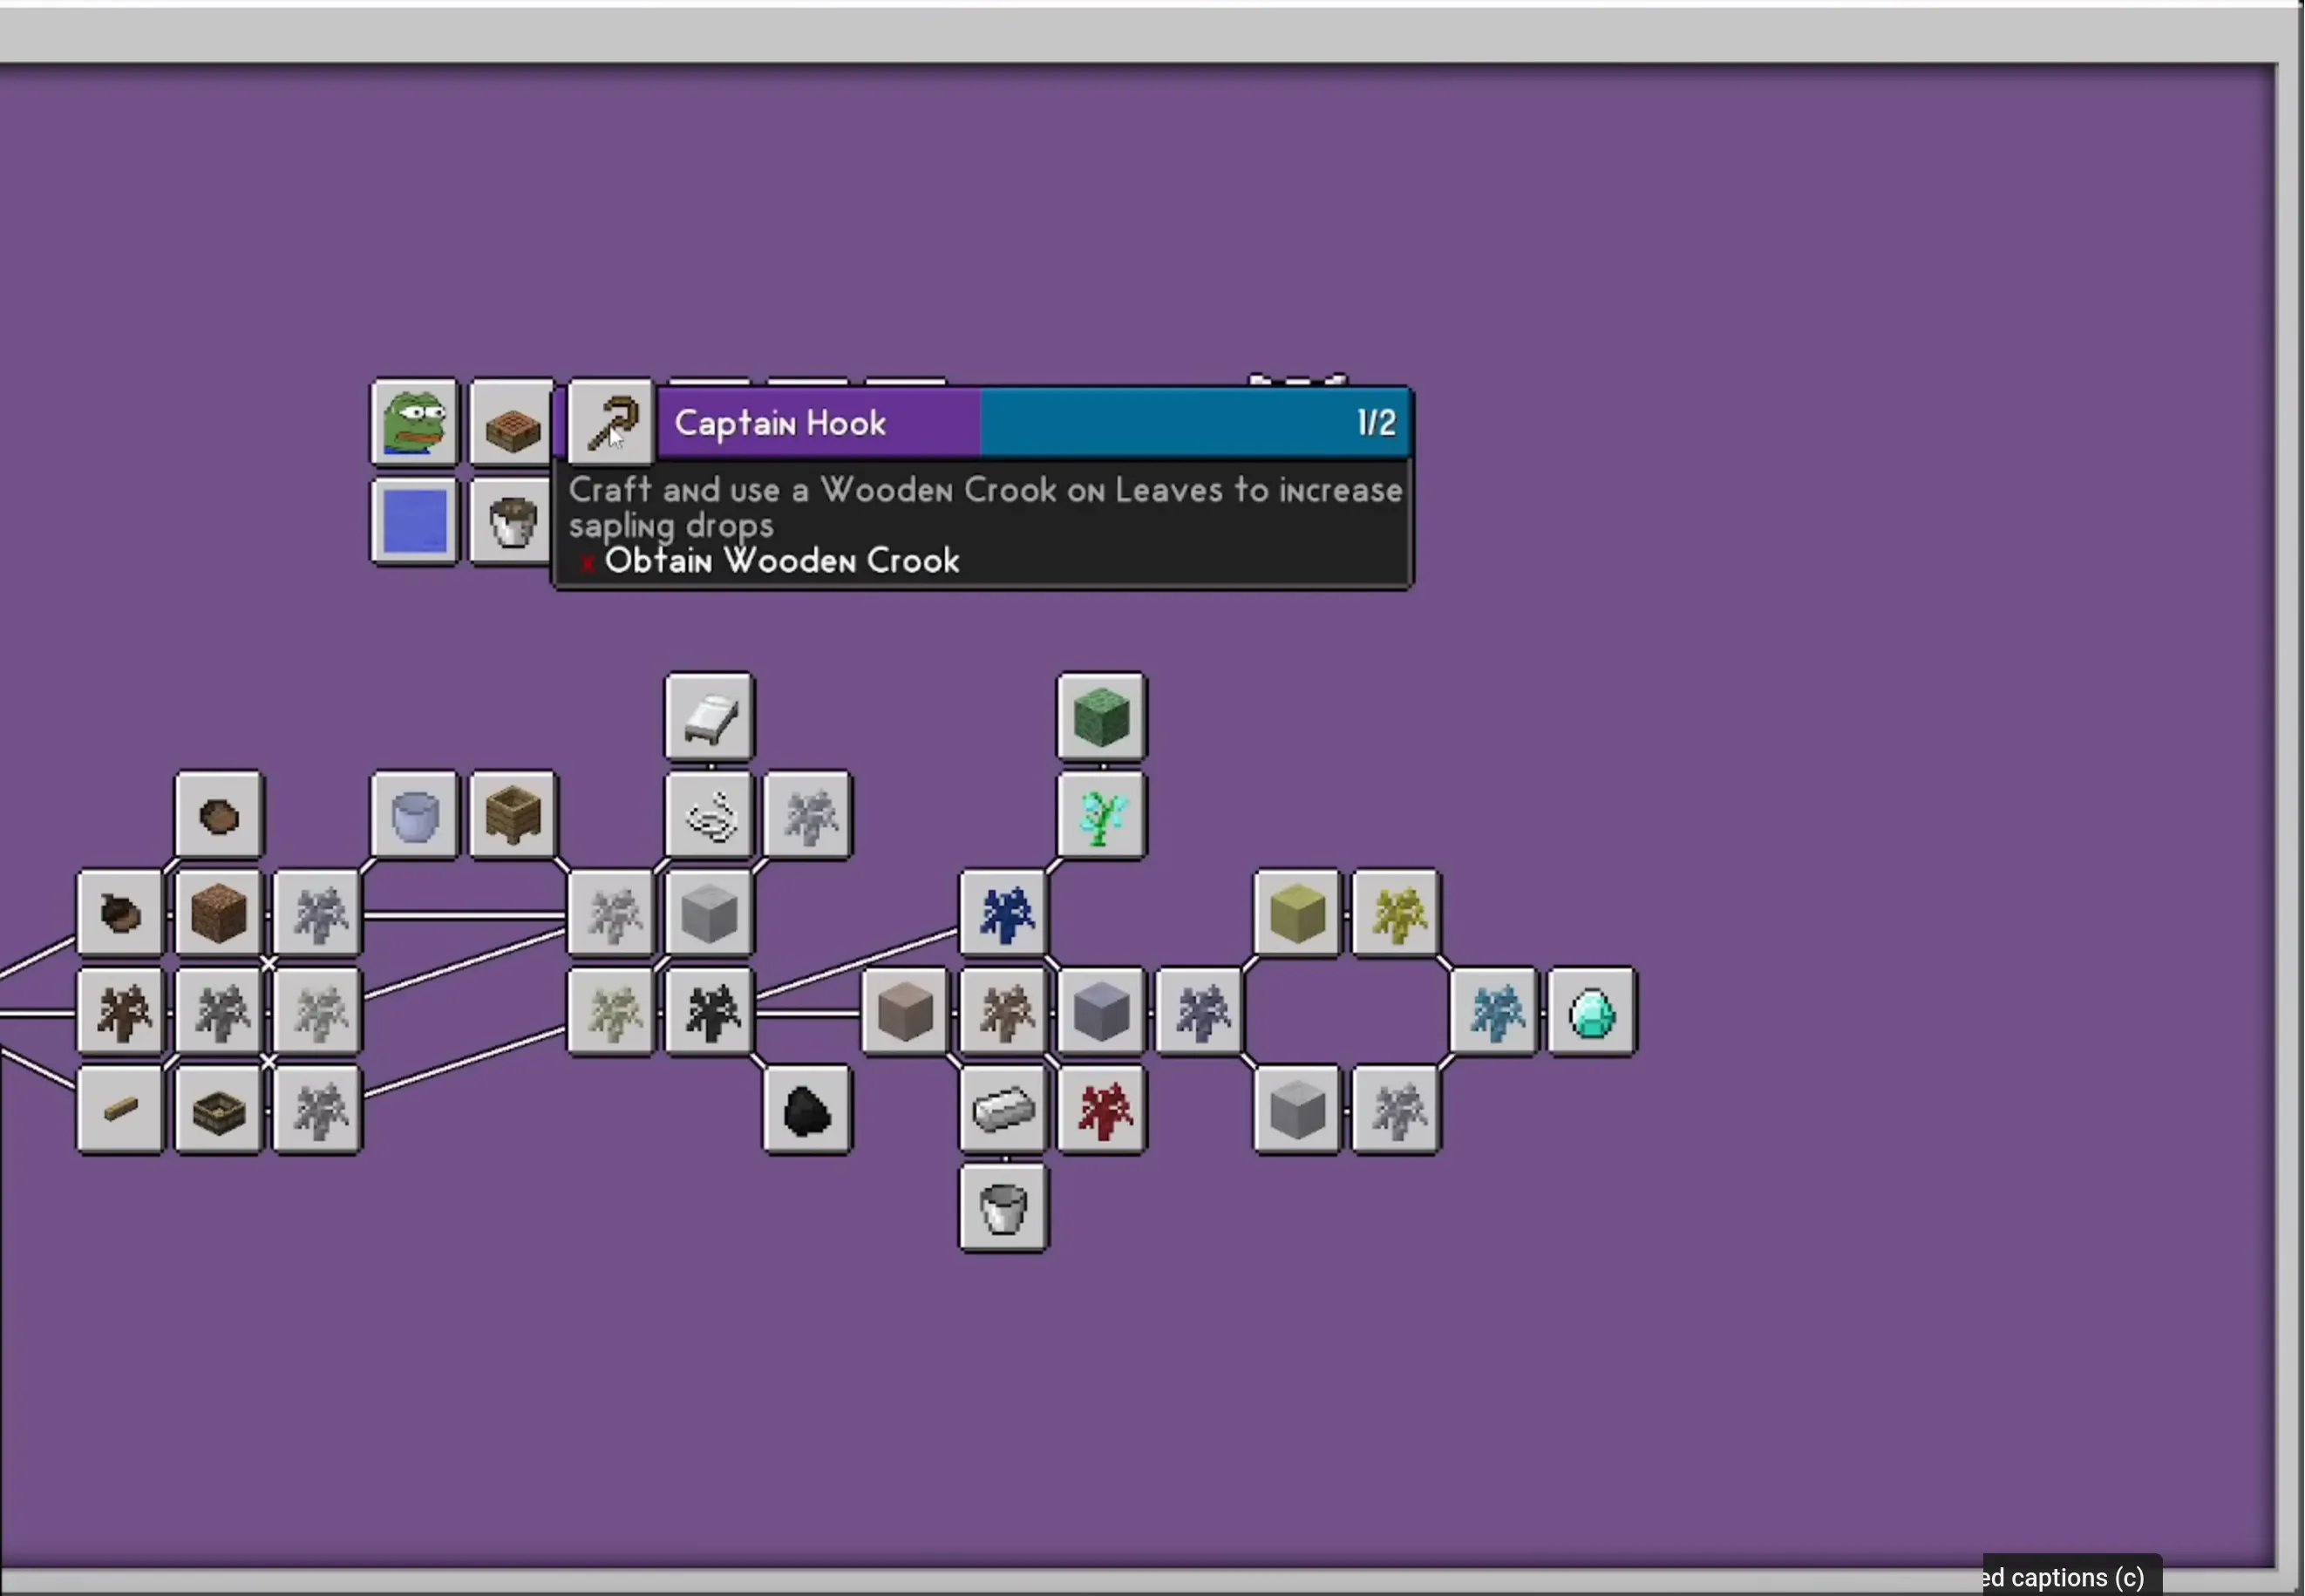The width and height of the screenshot is (2305, 1596).
Task: Click the 'Captain Hook' tooltip title
Action: [x=780, y=423]
